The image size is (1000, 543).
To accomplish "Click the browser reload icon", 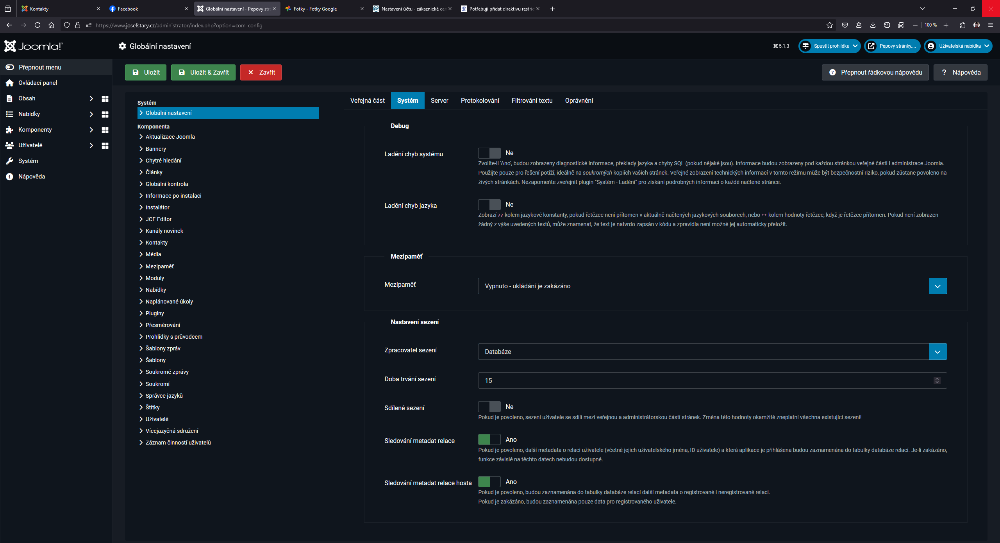I will [39, 23].
